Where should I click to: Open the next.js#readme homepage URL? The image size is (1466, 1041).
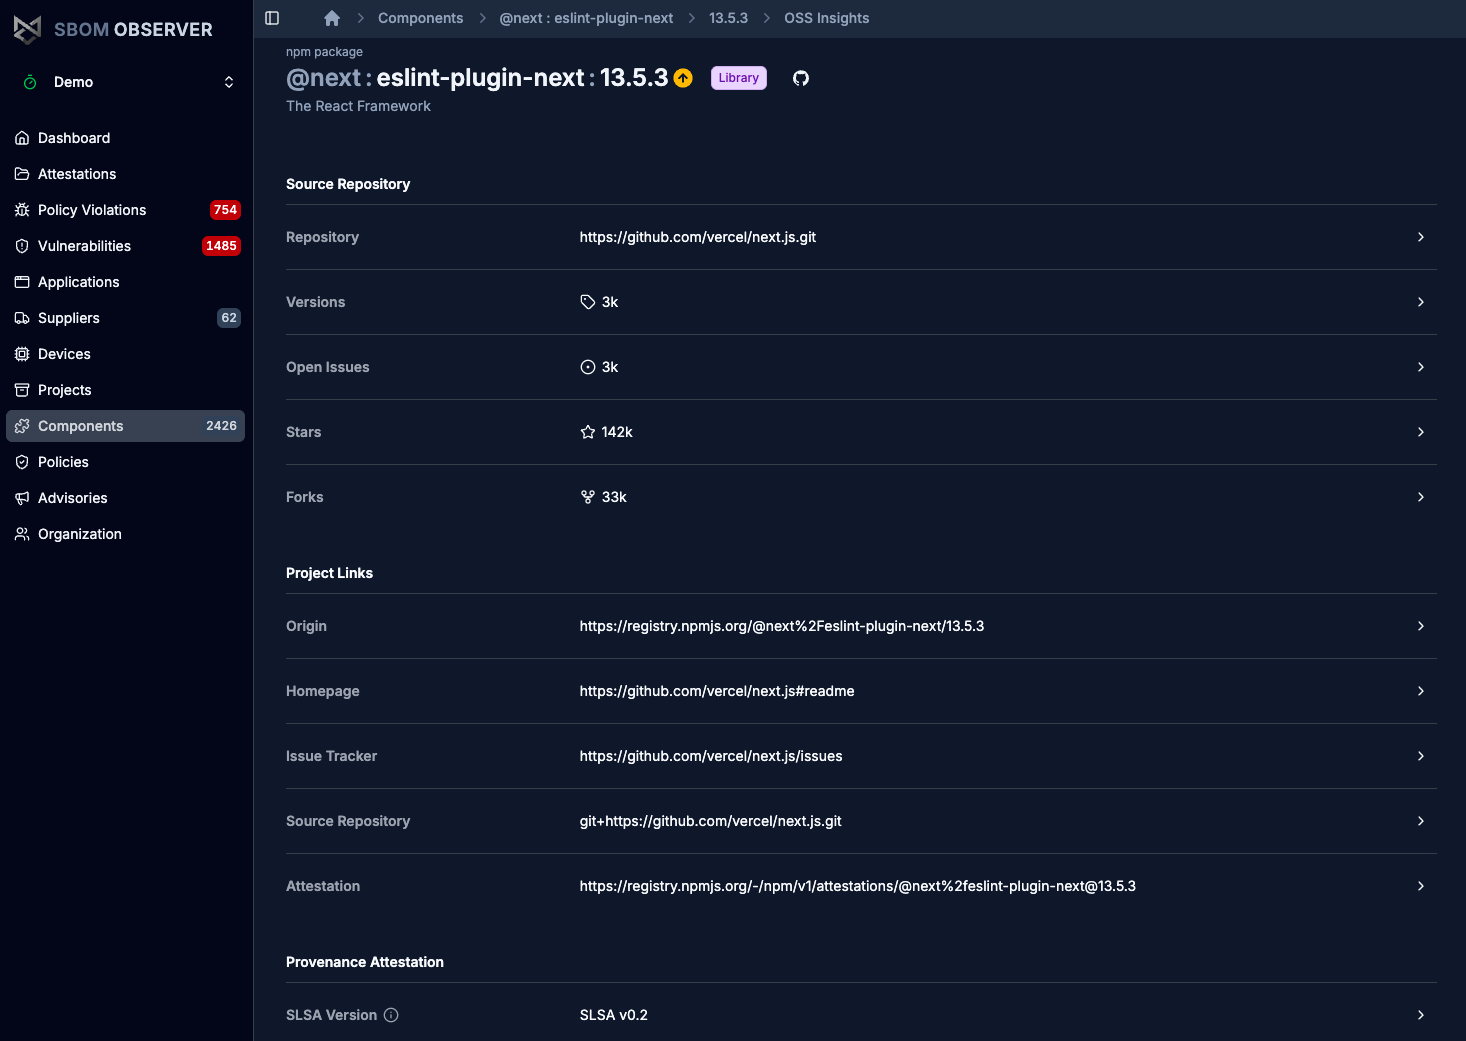pyautogui.click(x=717, y=691)
